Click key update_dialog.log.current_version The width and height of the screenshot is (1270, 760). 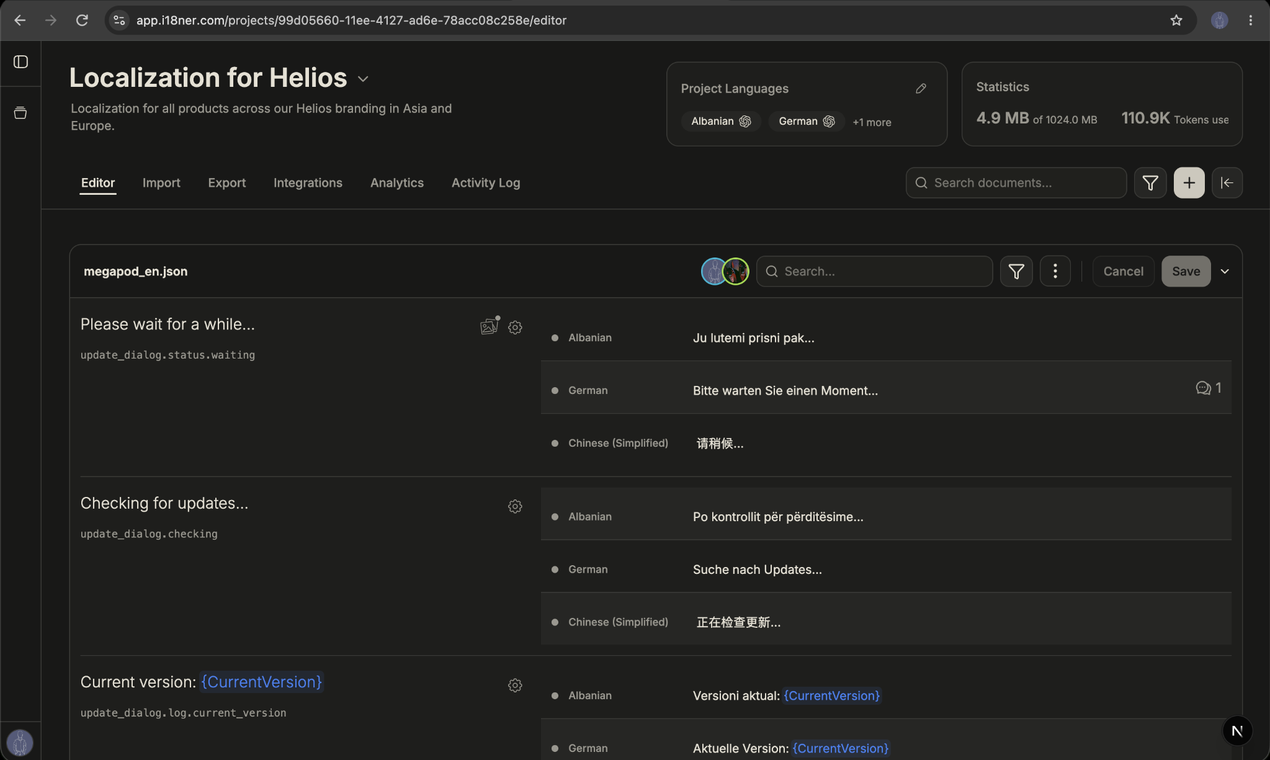coord(183,713)
